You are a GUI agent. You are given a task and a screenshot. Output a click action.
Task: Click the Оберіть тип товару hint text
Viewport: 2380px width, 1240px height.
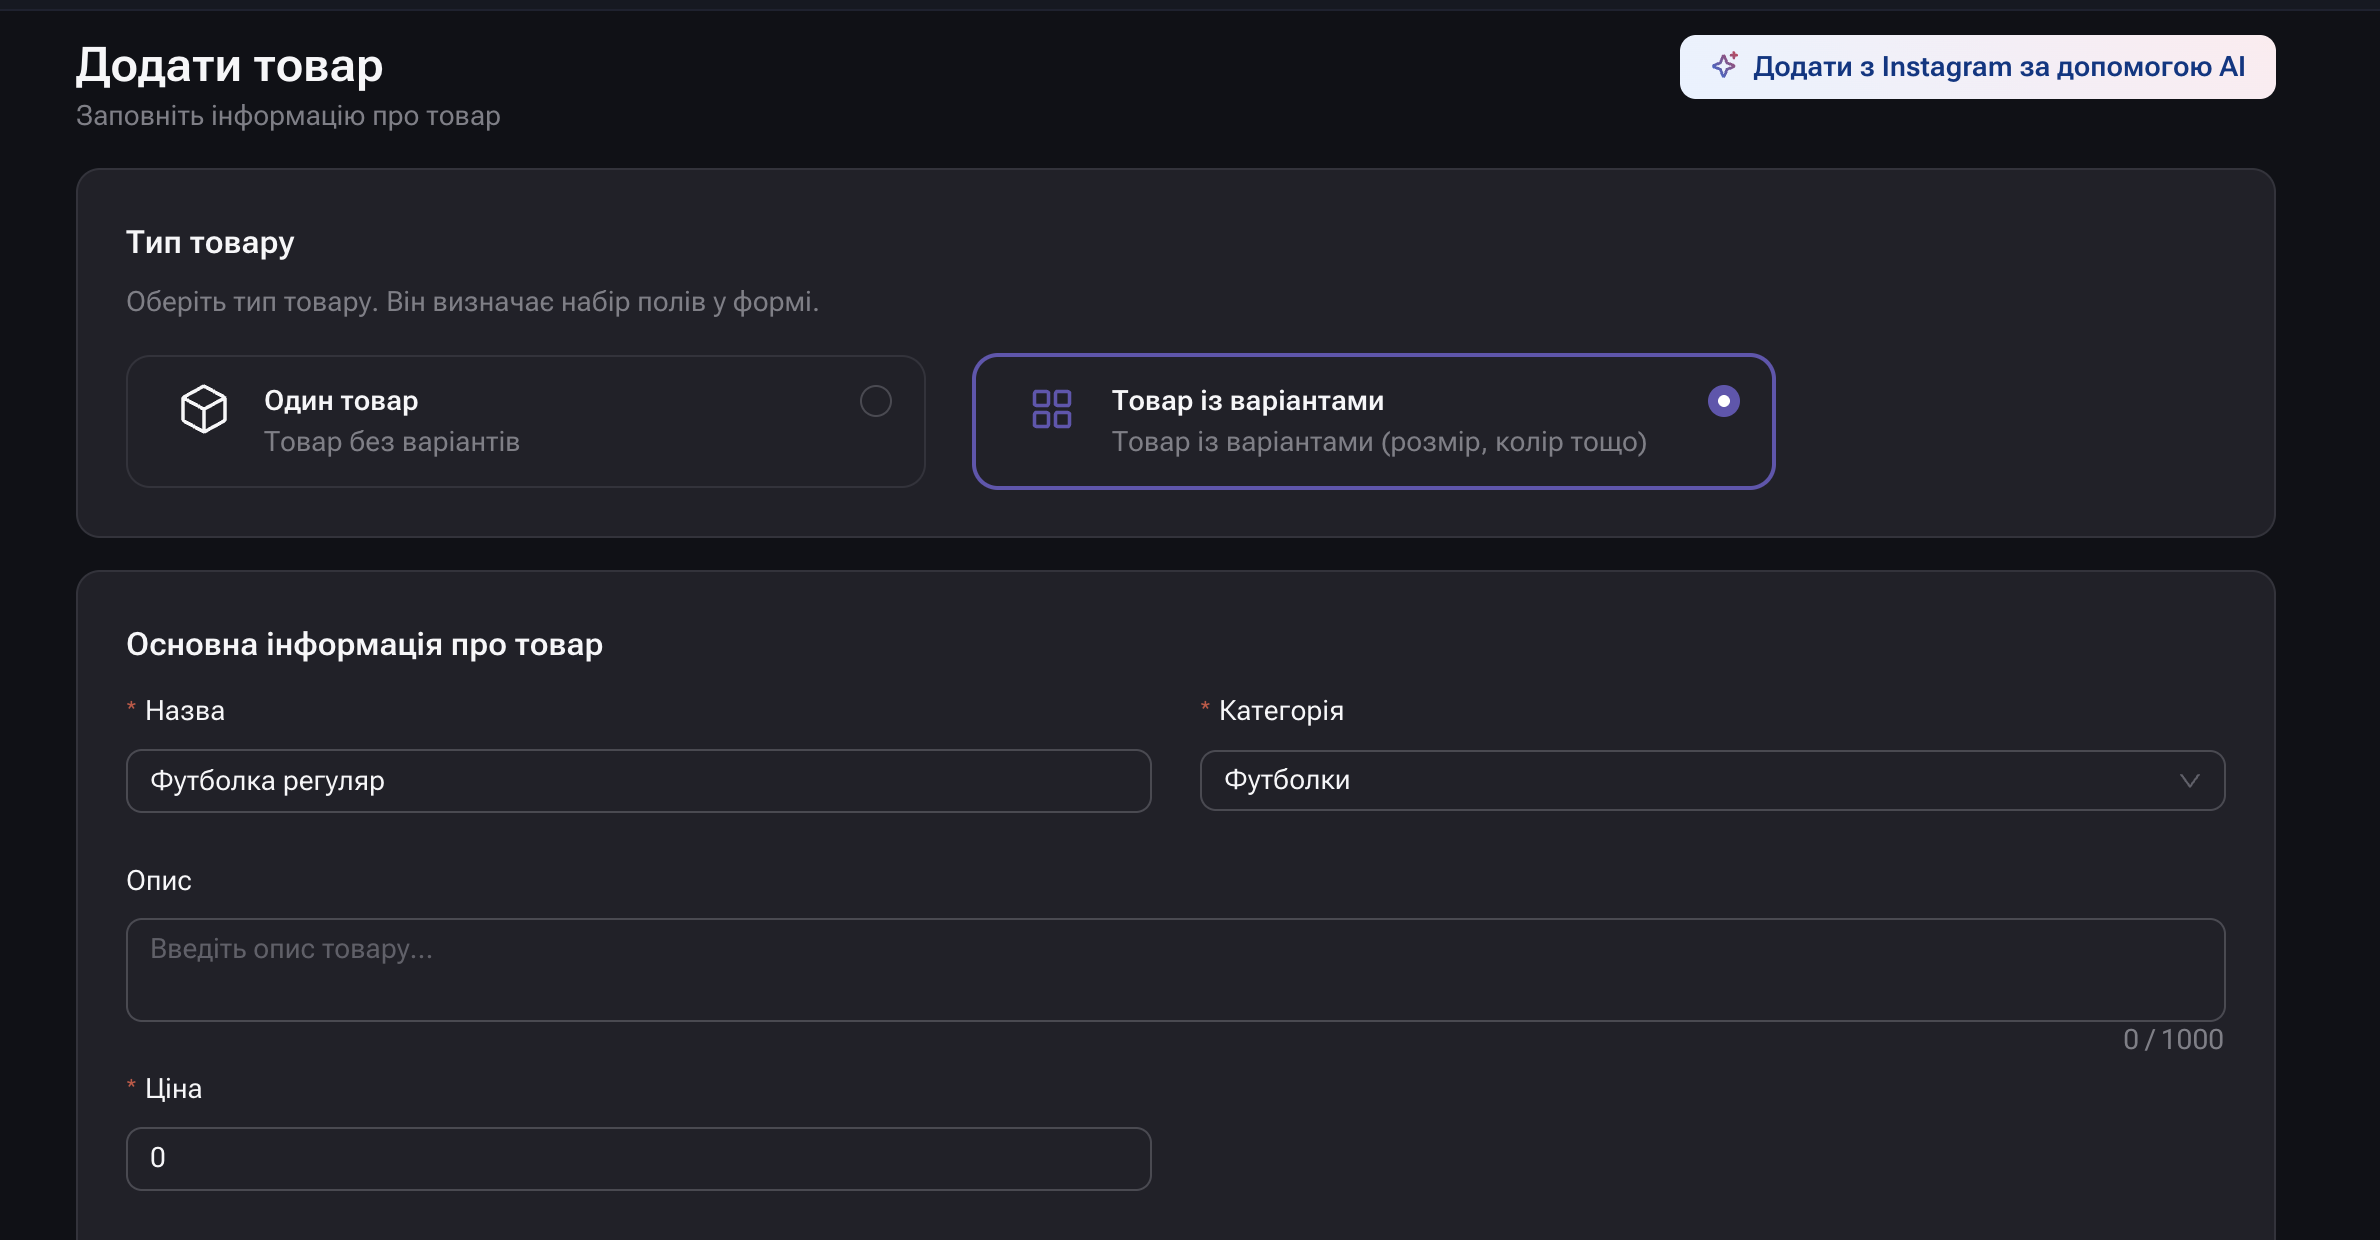(472, 302)
